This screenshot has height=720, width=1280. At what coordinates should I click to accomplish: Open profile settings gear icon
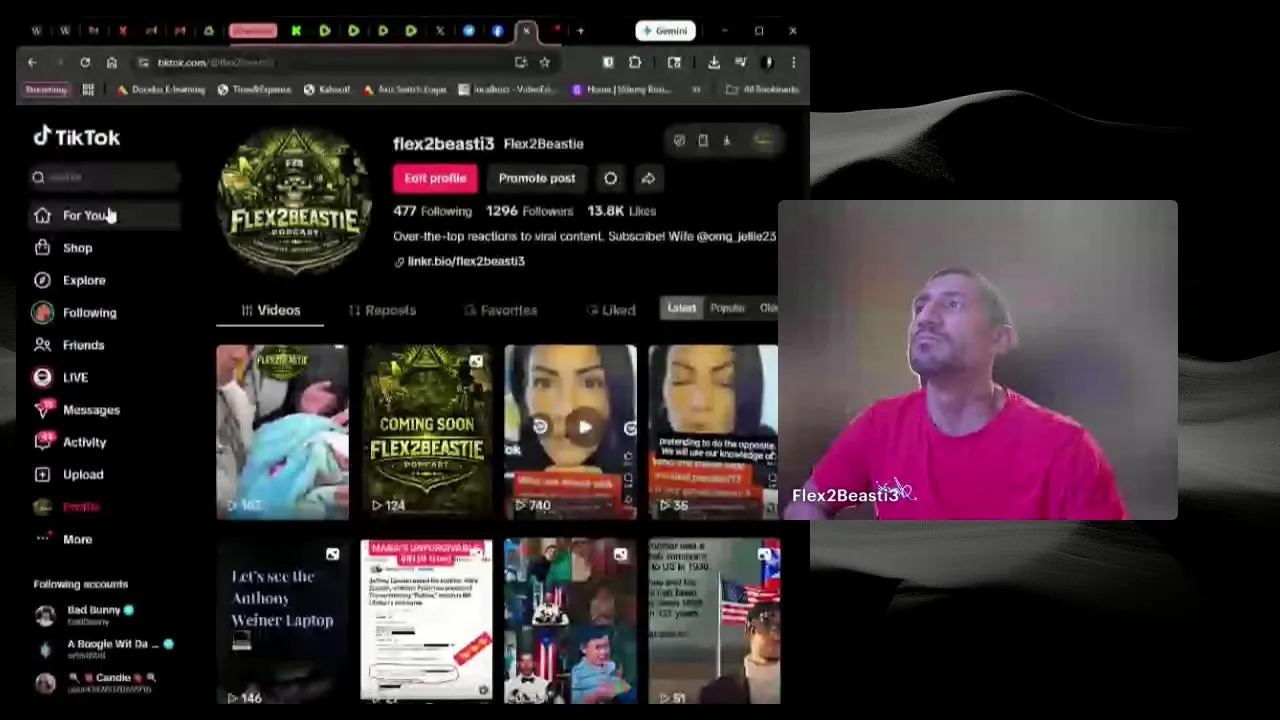coord(610,178)
